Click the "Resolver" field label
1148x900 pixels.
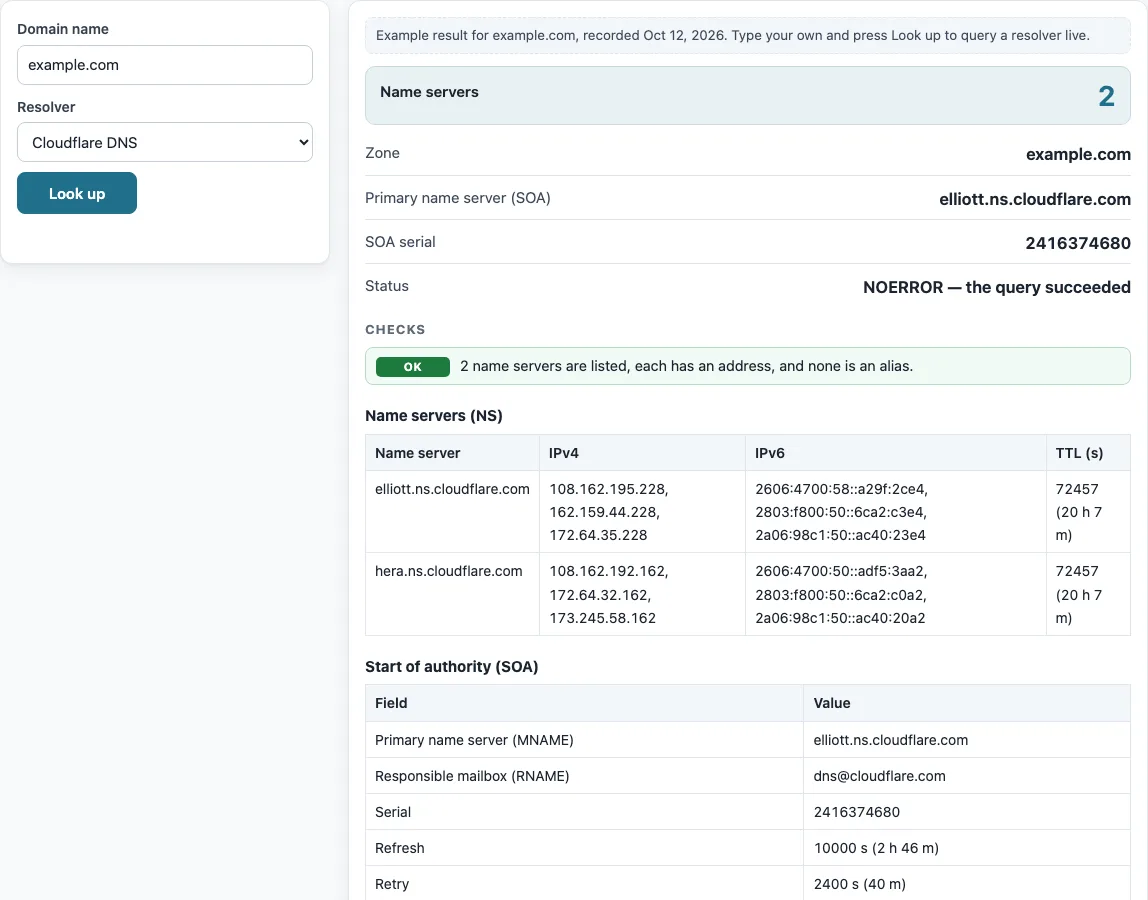(46, 107)
